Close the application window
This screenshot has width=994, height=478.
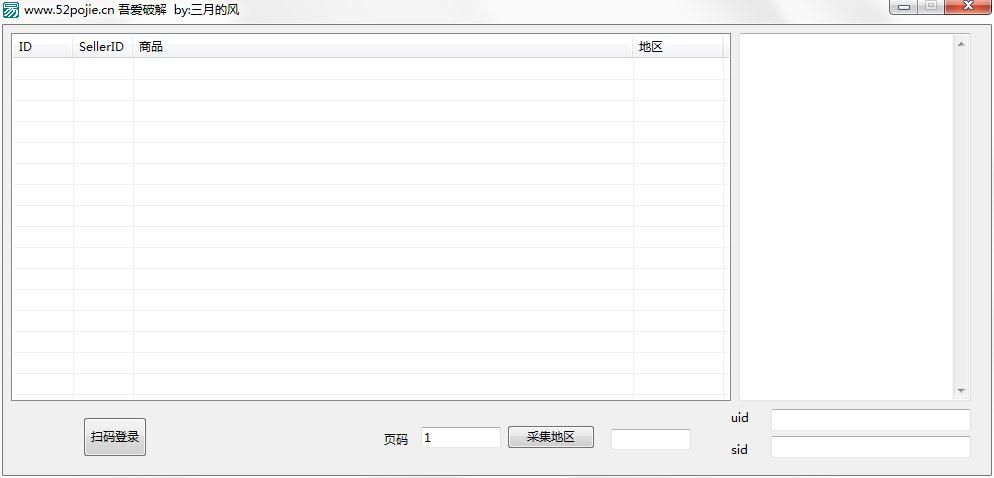click(968, 7)
